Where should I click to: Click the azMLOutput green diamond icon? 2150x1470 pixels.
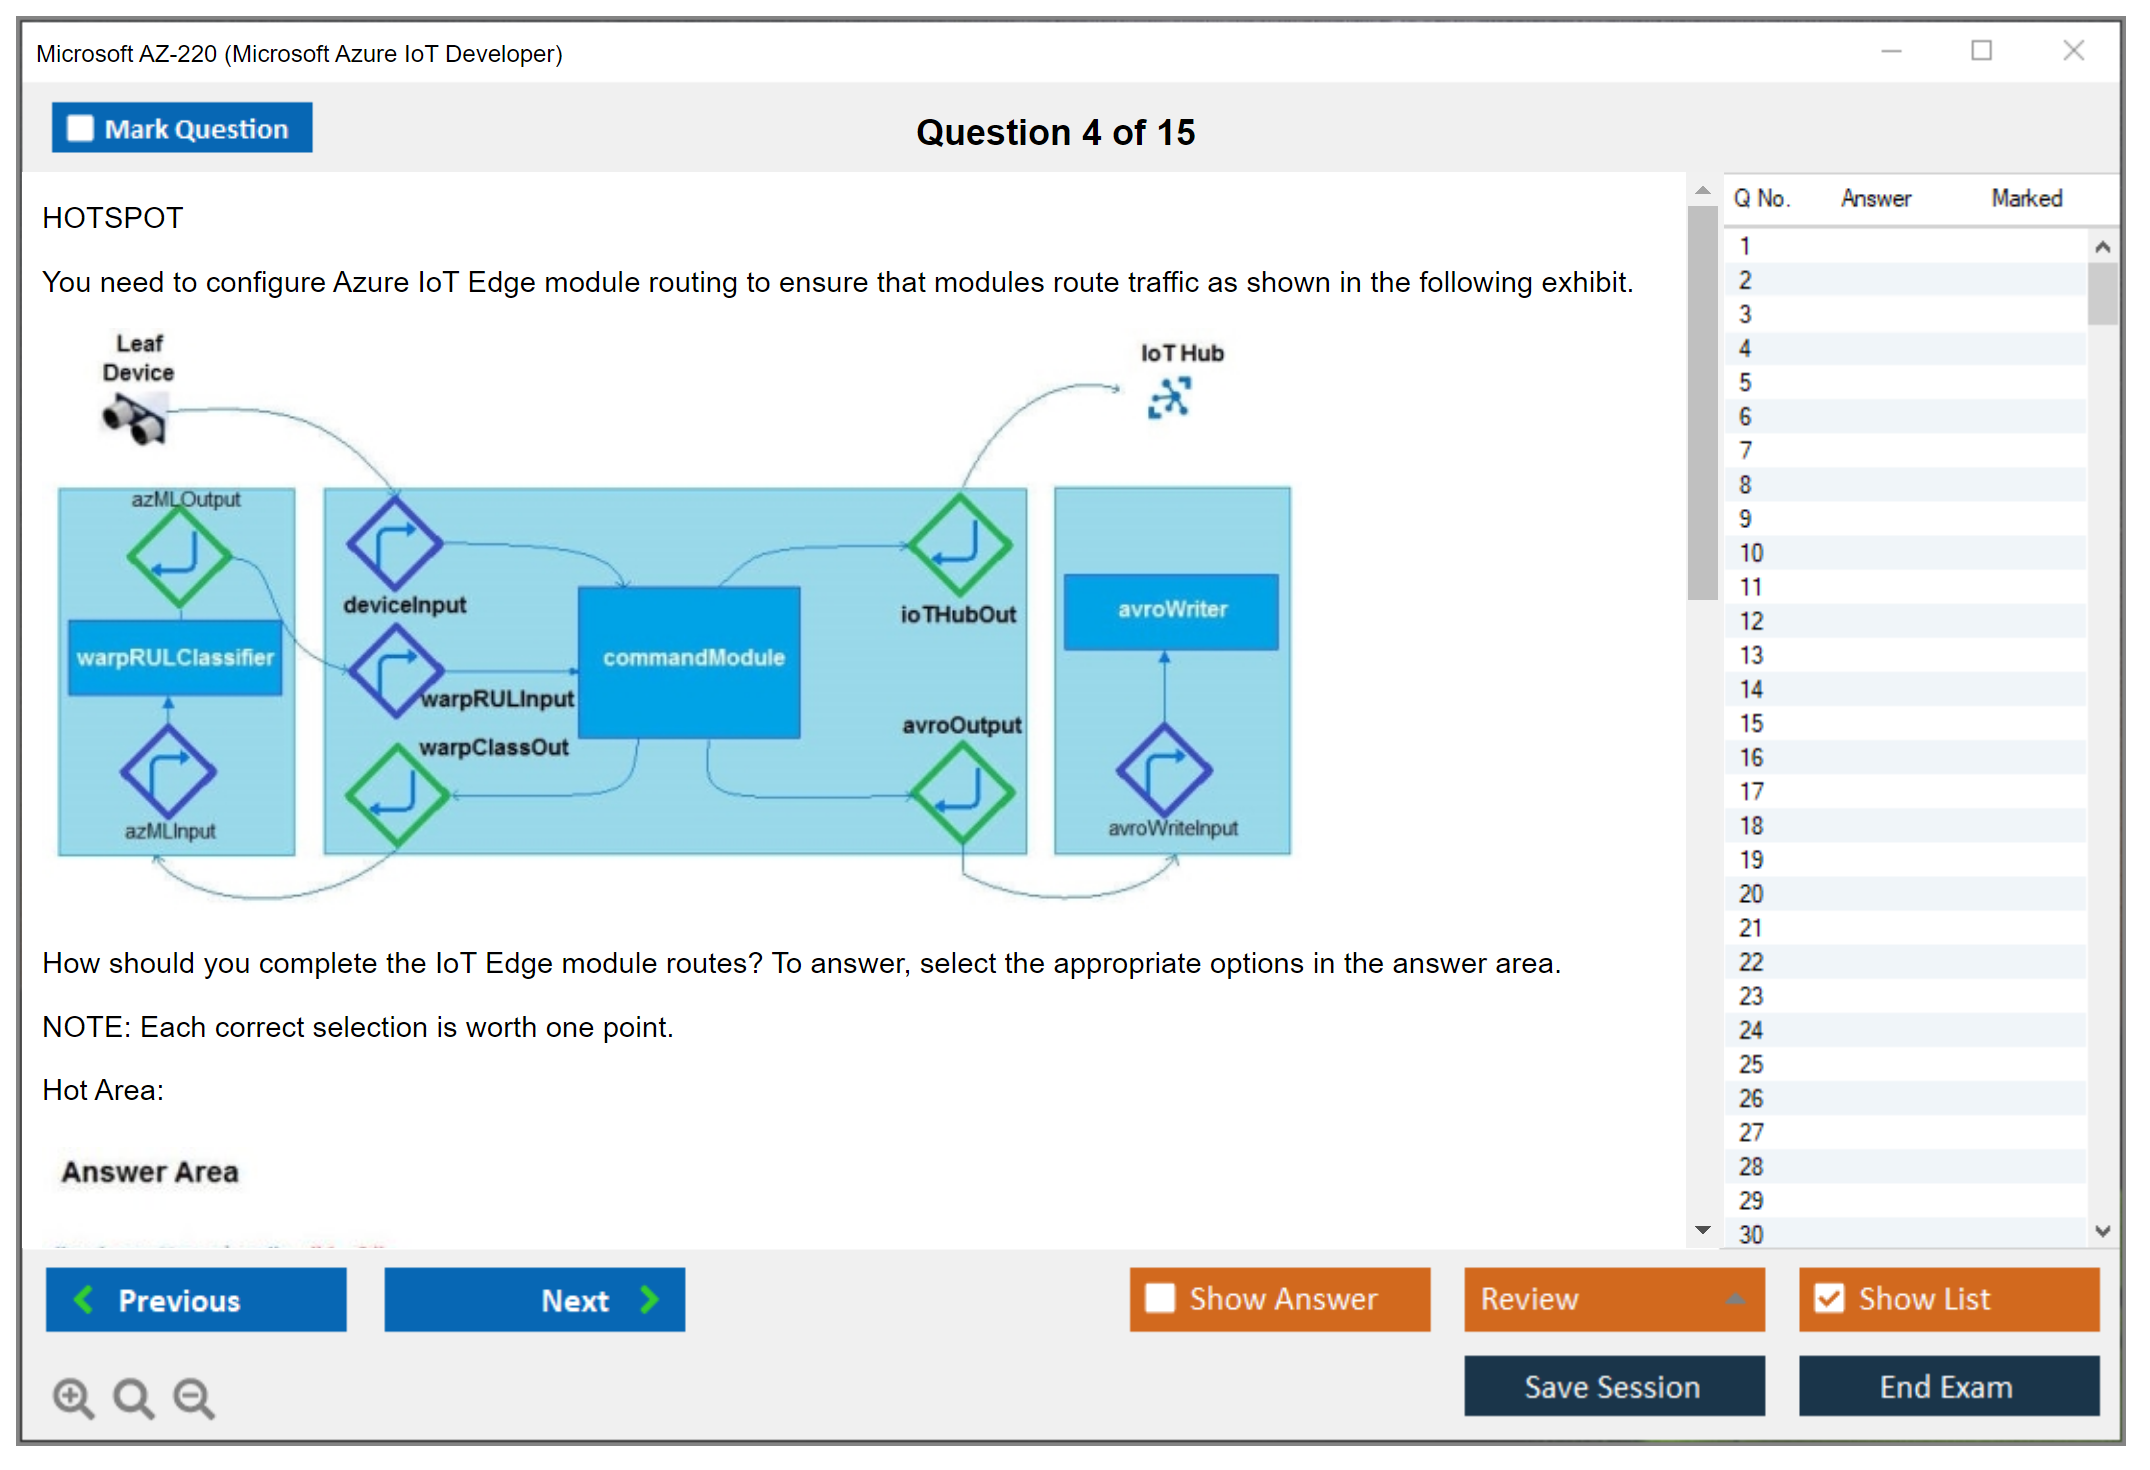coord(179,556)
